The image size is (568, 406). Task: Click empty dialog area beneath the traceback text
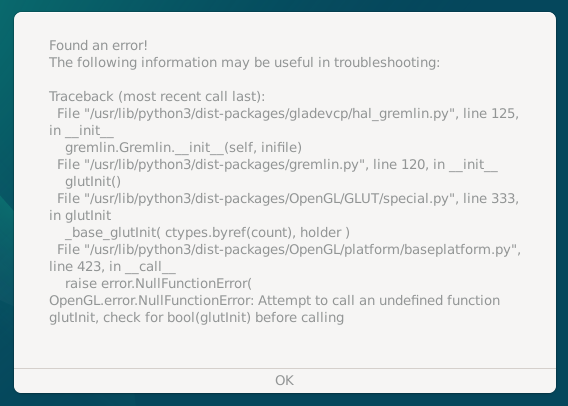pyautogui.click(x=285, y=346)
